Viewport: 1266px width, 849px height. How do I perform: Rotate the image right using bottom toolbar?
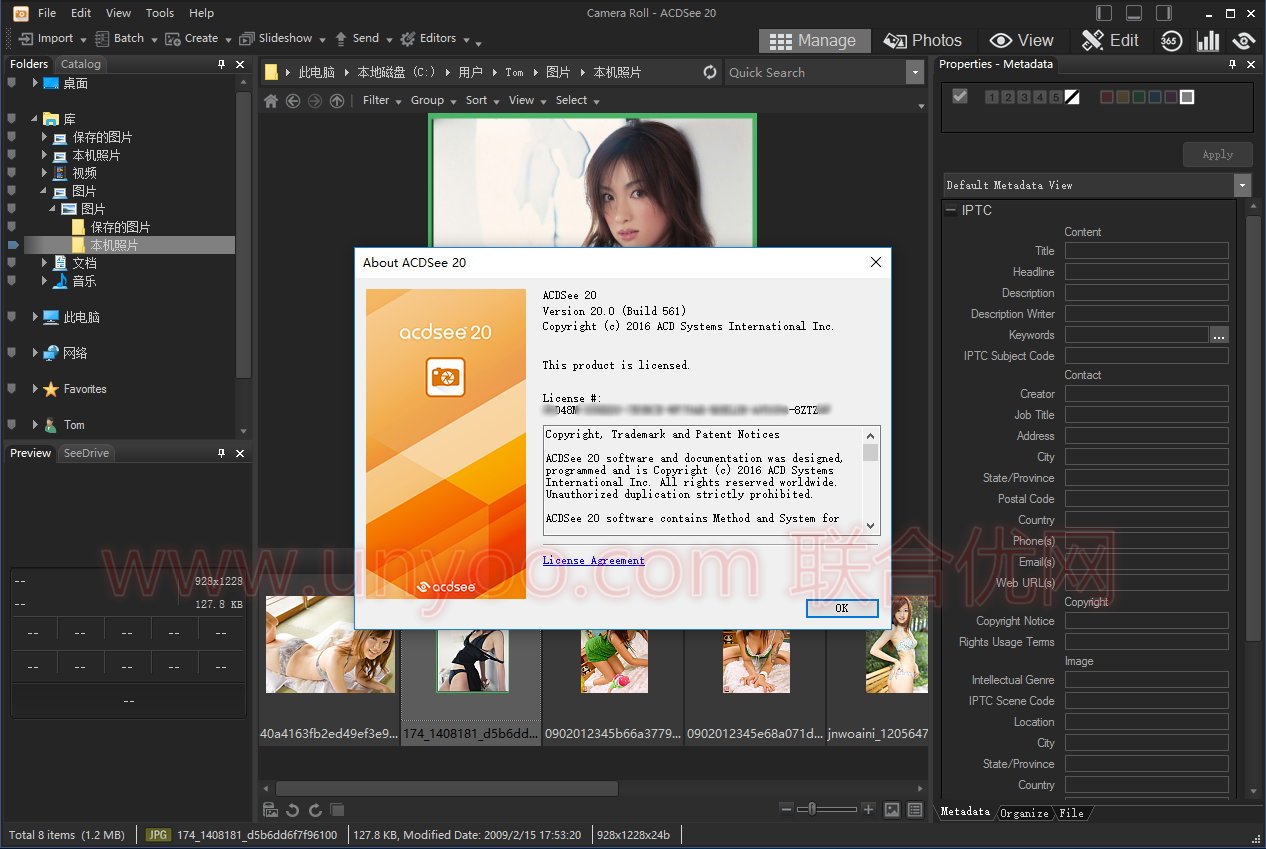pos(315,810)
